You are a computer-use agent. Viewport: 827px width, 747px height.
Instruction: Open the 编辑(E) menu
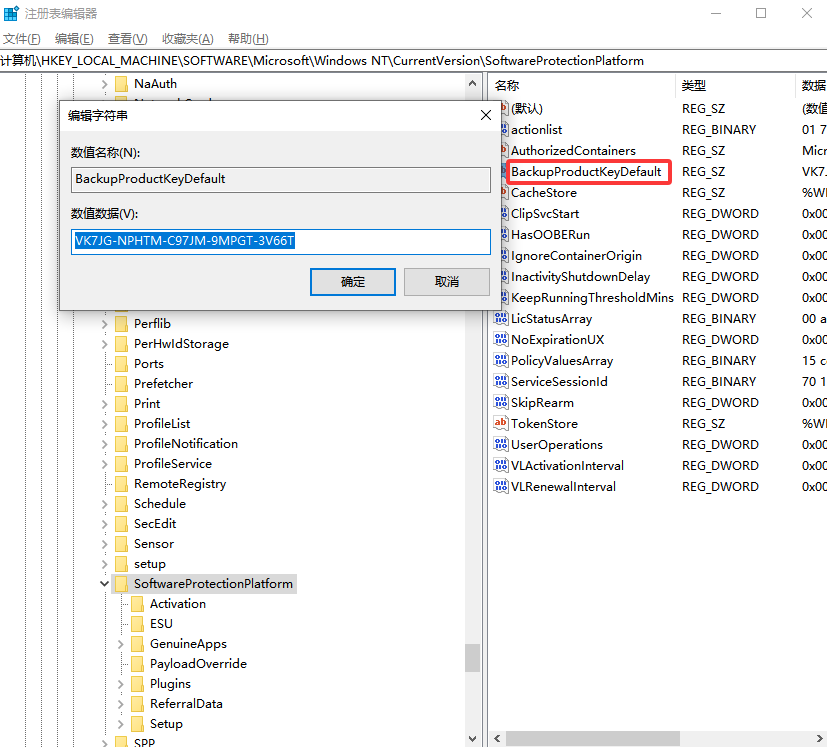click(74, 39)
